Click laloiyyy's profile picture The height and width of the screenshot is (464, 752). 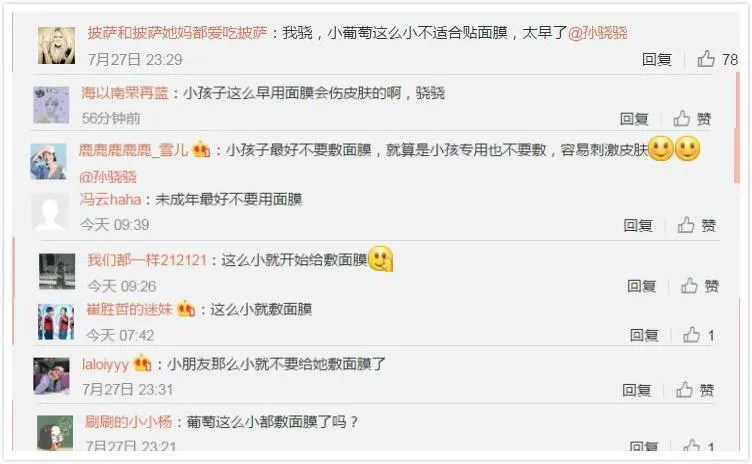pos(51,376)
